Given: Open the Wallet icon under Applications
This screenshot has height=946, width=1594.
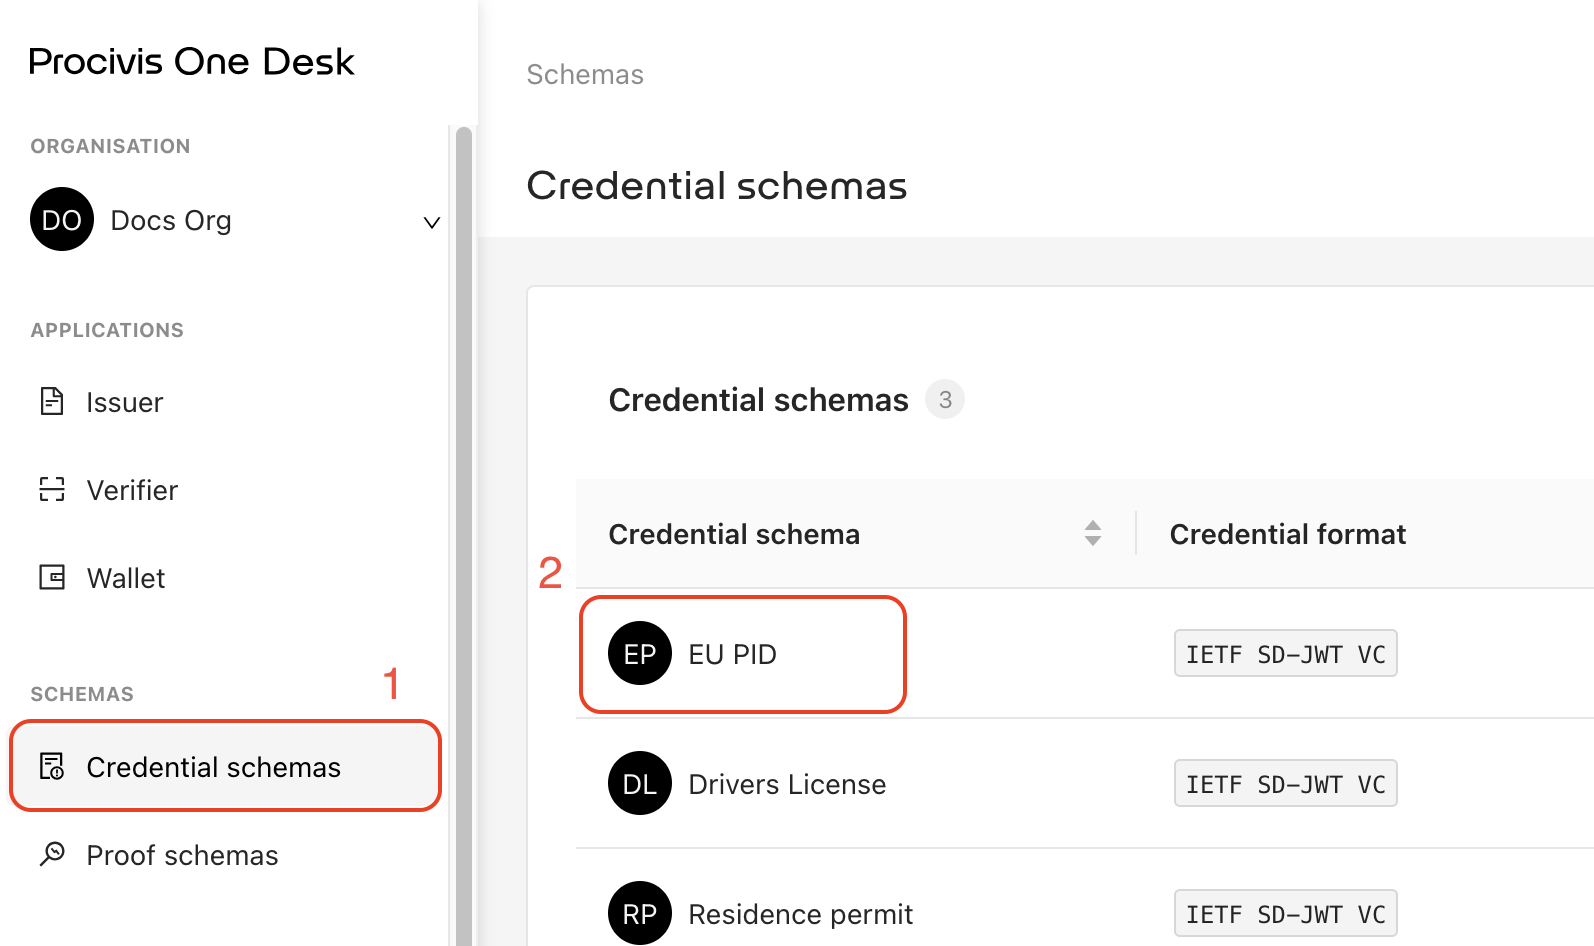Looking at the screenshot, I should point(52,577).
